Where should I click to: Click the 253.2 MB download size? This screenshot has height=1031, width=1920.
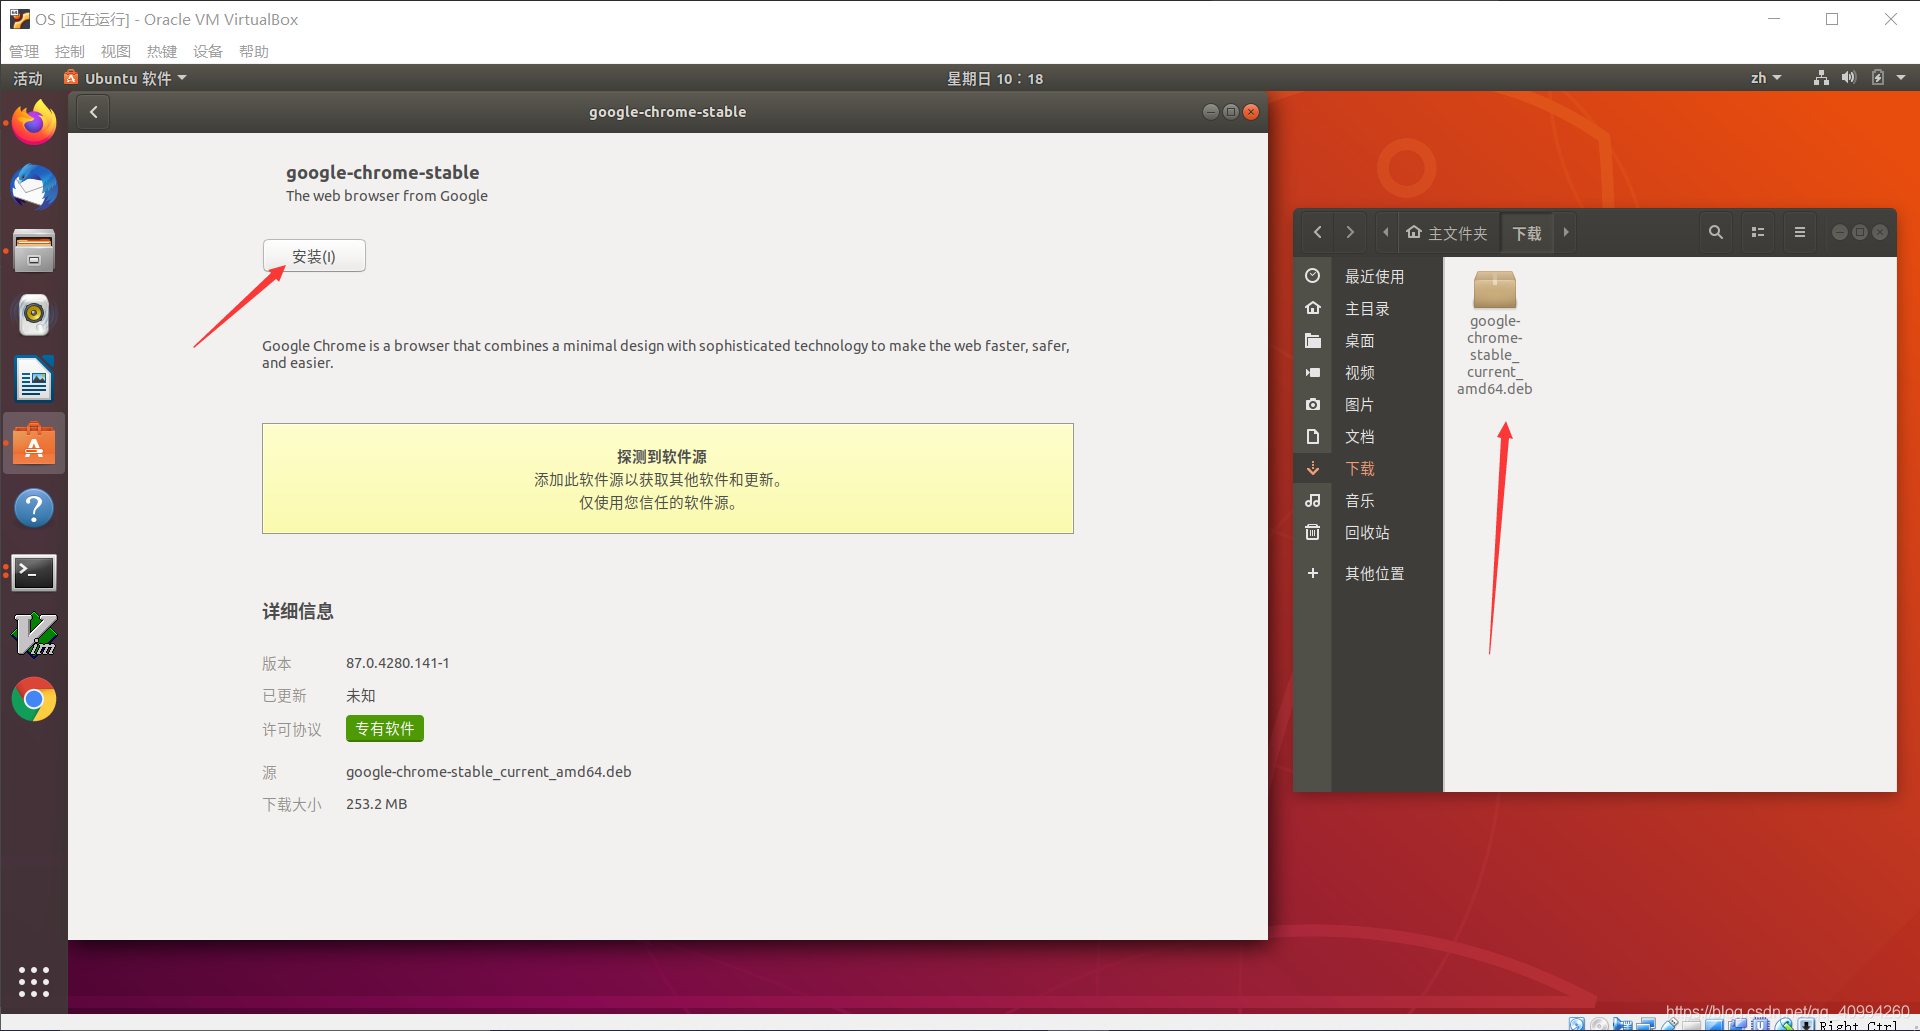(377, 804)
